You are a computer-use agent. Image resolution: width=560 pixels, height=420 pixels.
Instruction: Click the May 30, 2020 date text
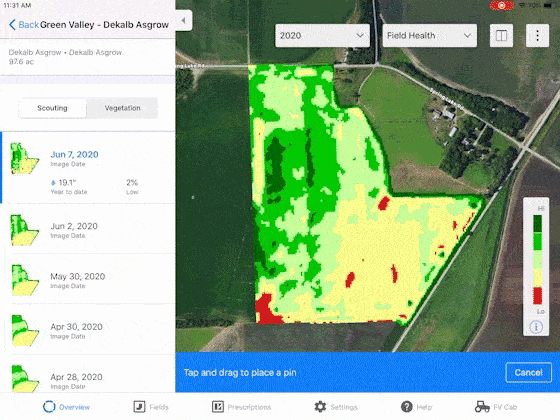78,276
